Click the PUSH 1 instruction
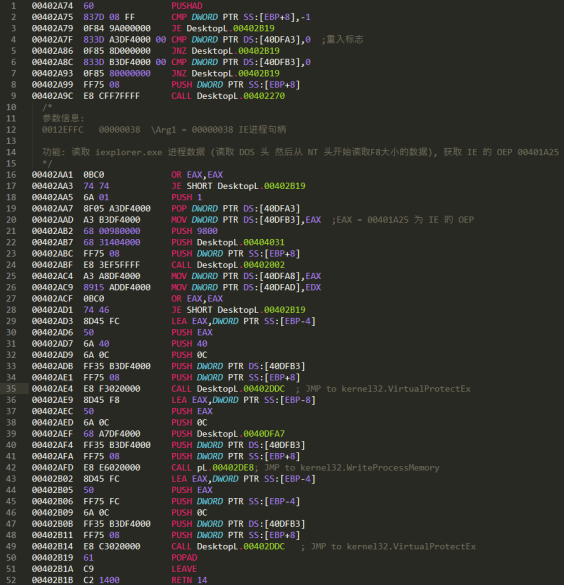Viewport: 564px width, 586px height. [187, 197]
